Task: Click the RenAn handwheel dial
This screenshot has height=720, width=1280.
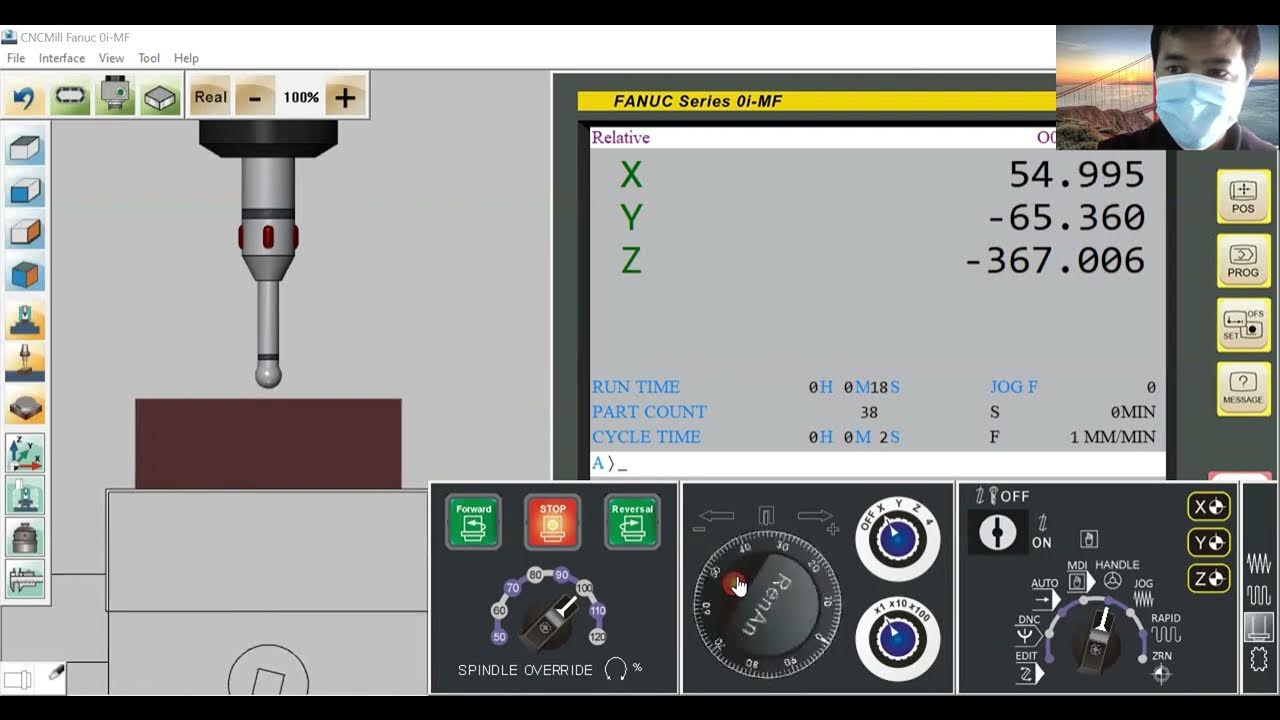Action: 767,604
